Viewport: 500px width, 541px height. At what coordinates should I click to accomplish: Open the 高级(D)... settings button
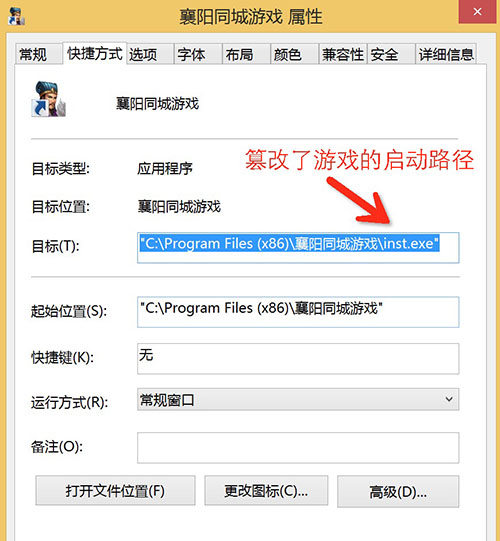pyautogui.click(x=398, y=492)
